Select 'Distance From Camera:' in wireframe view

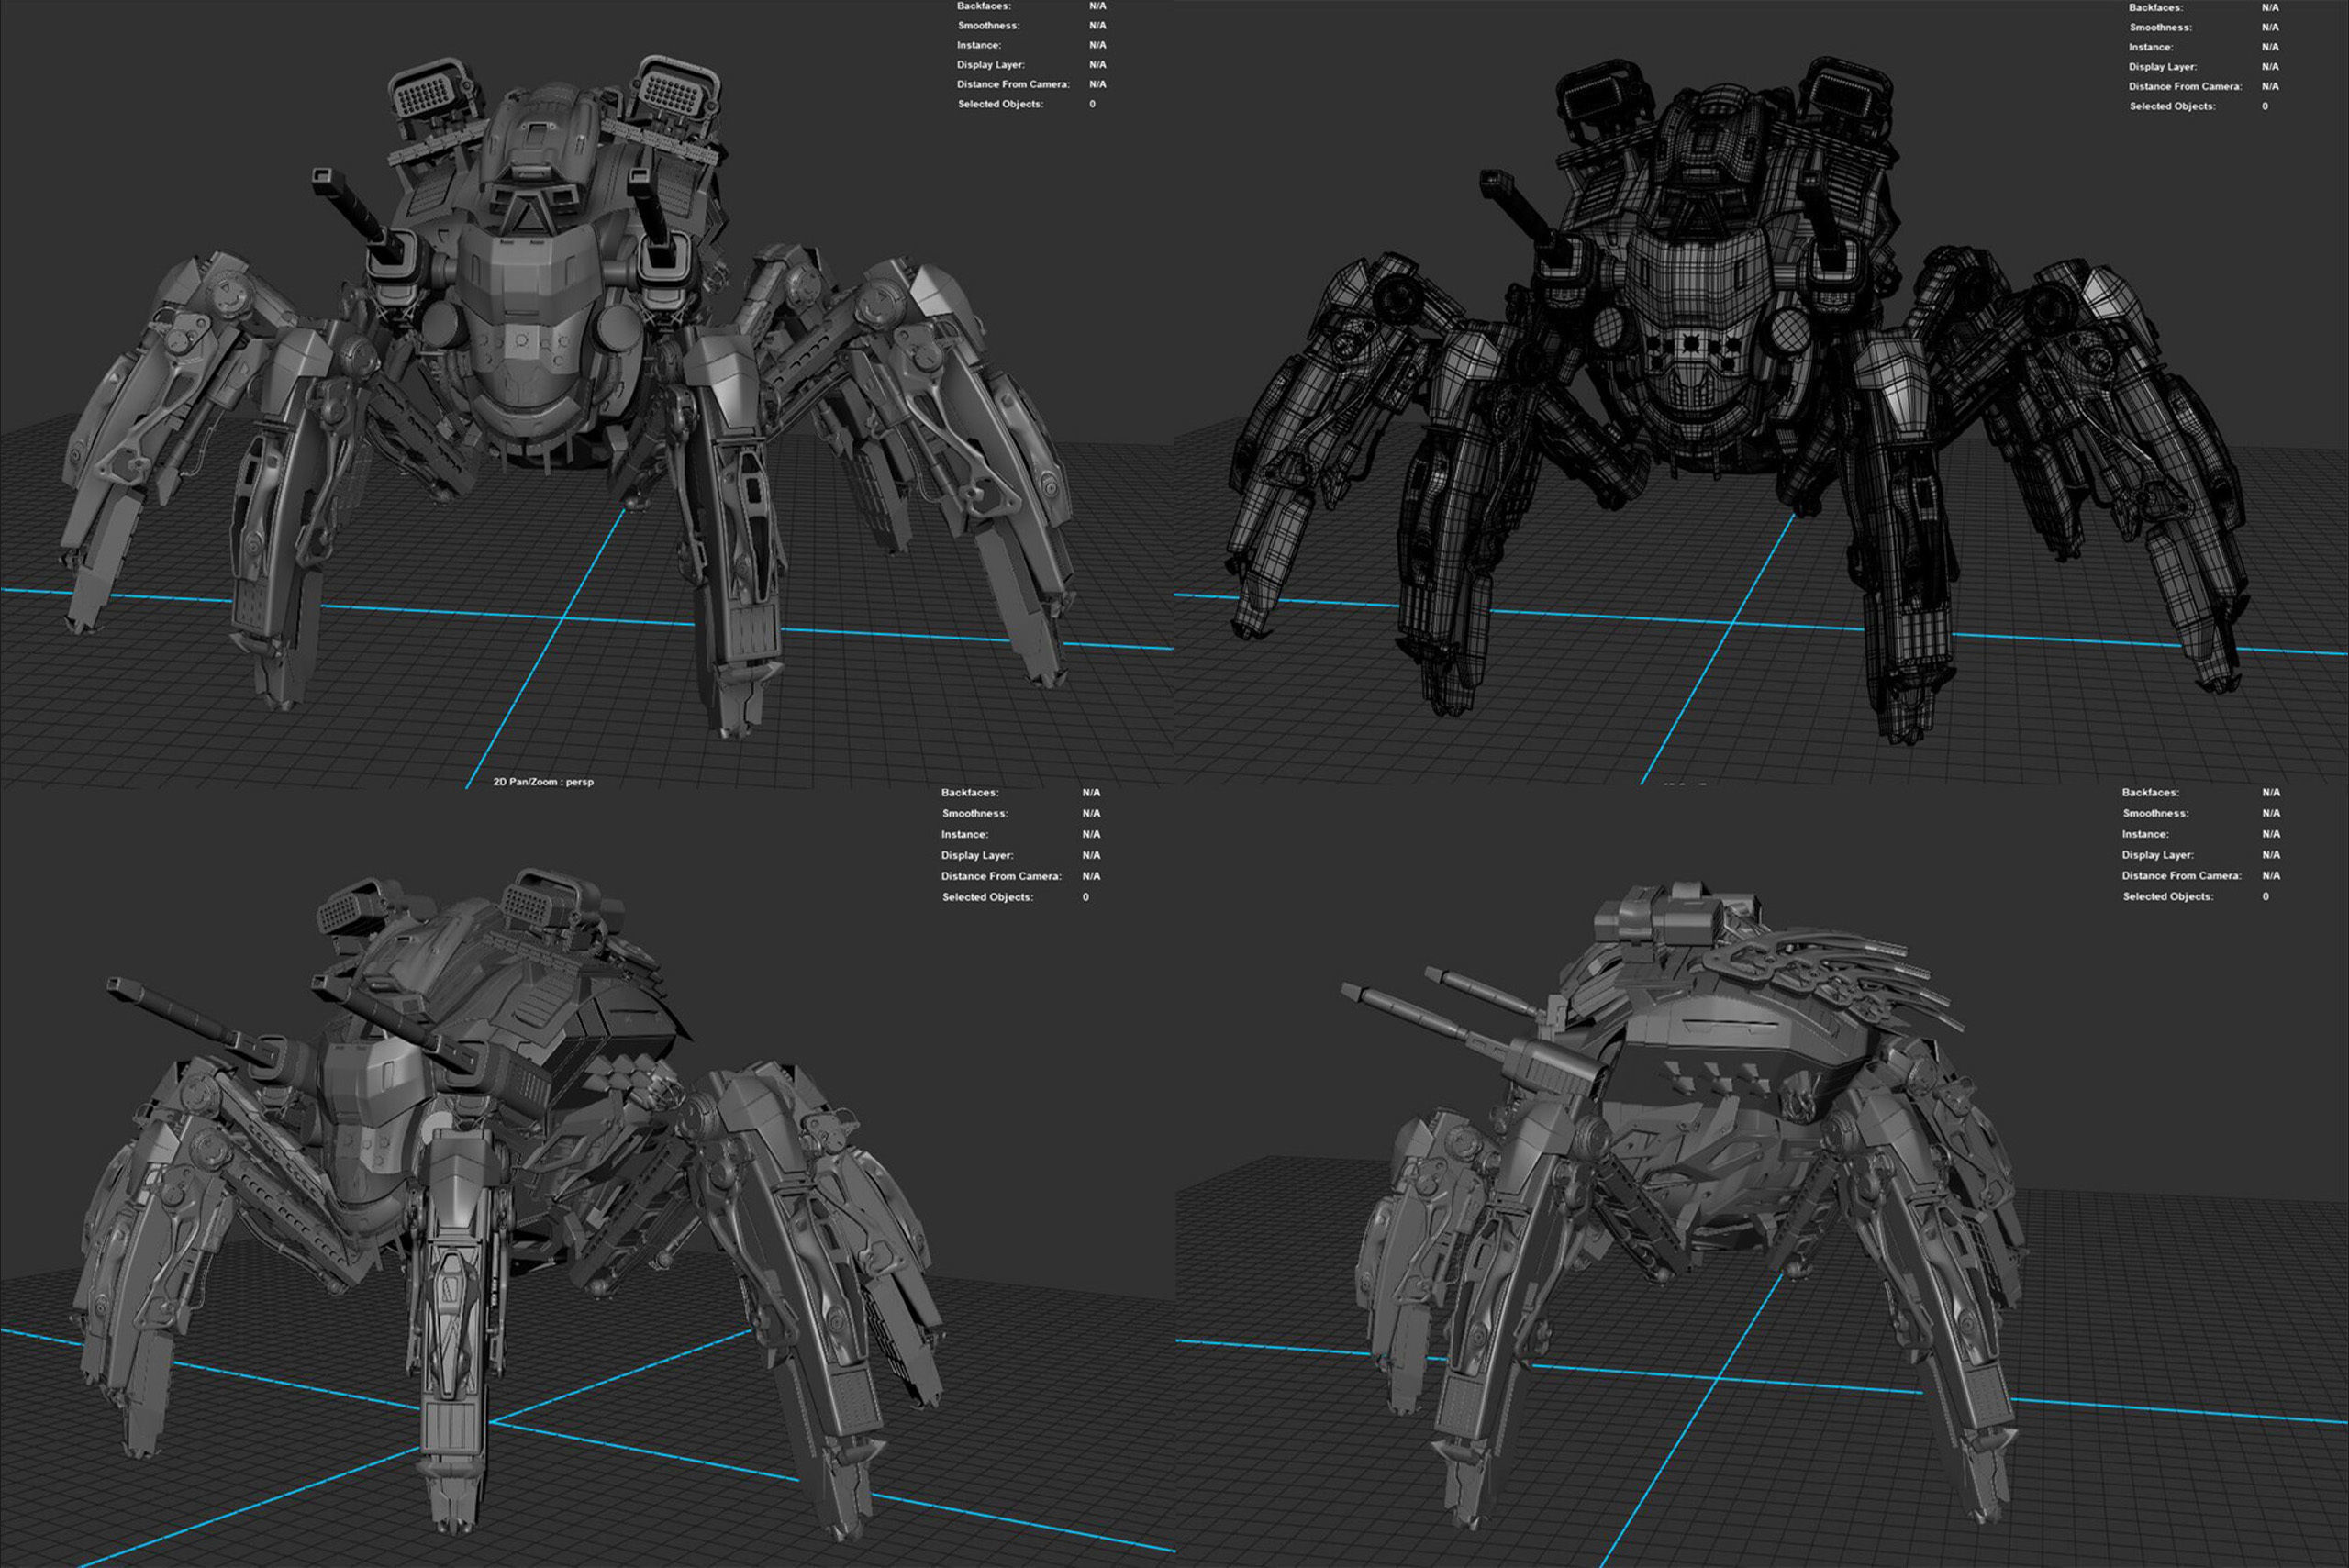coord(2185,86)
